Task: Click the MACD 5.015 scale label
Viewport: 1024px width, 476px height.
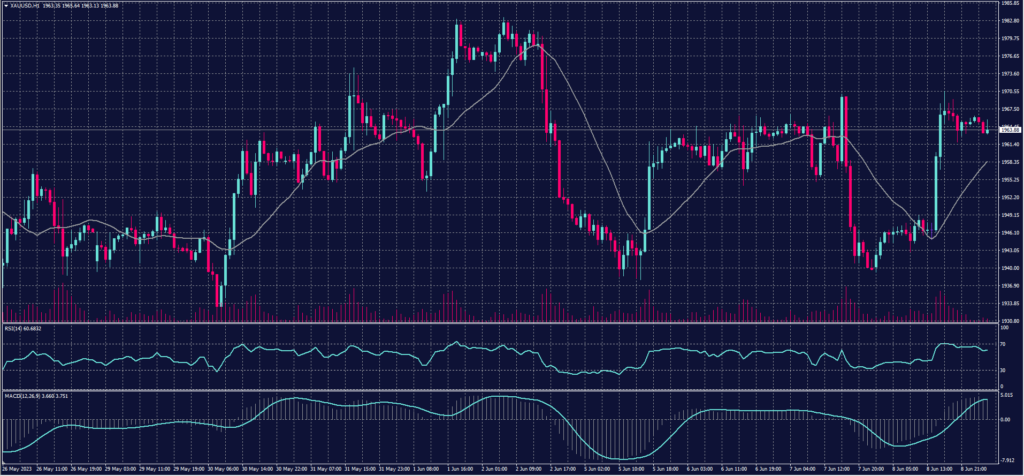Action: (x=1008, y=395)
